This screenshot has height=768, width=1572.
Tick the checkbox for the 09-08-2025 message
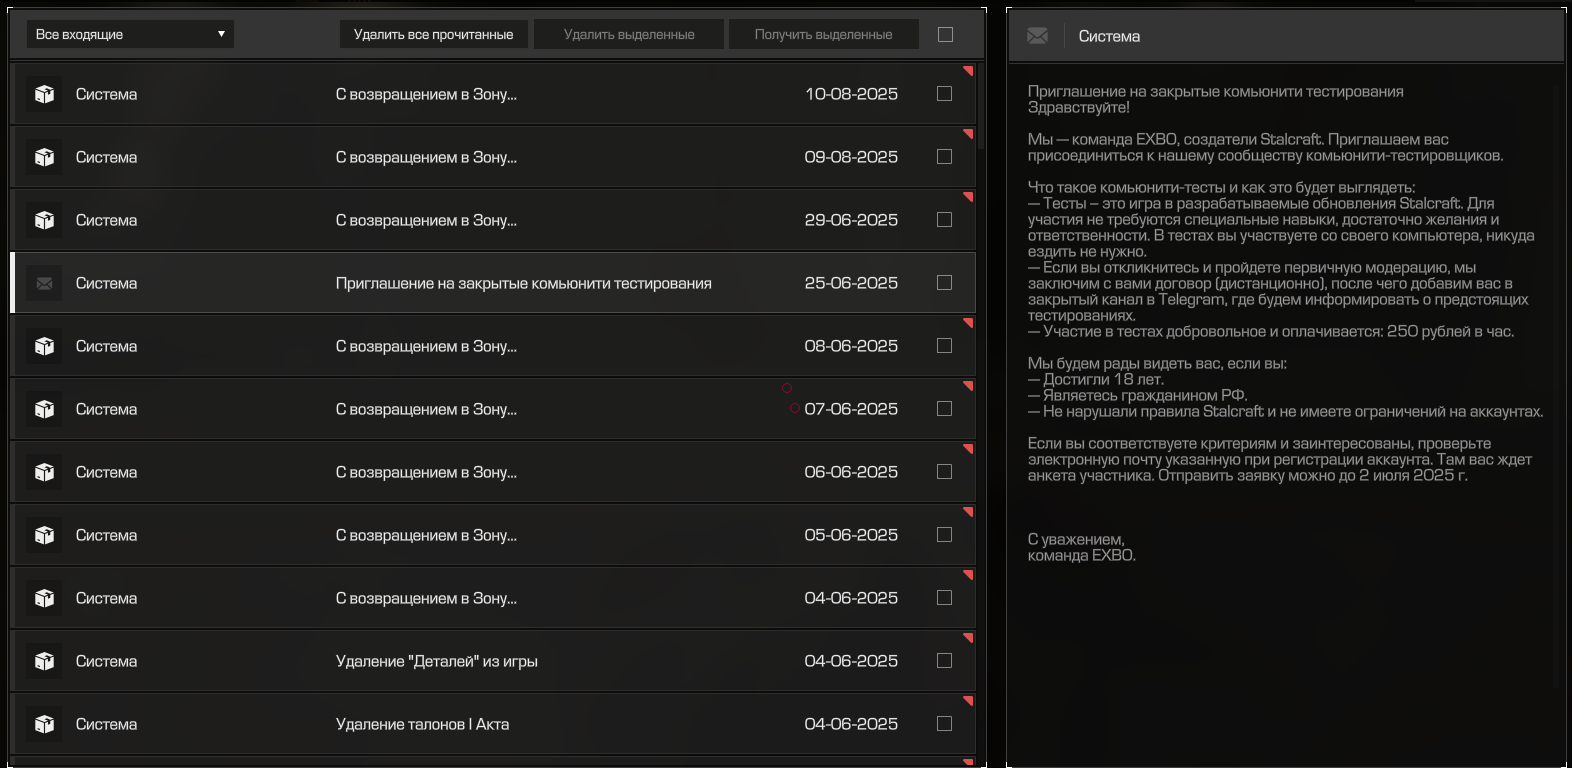click(x=944, y=156)
